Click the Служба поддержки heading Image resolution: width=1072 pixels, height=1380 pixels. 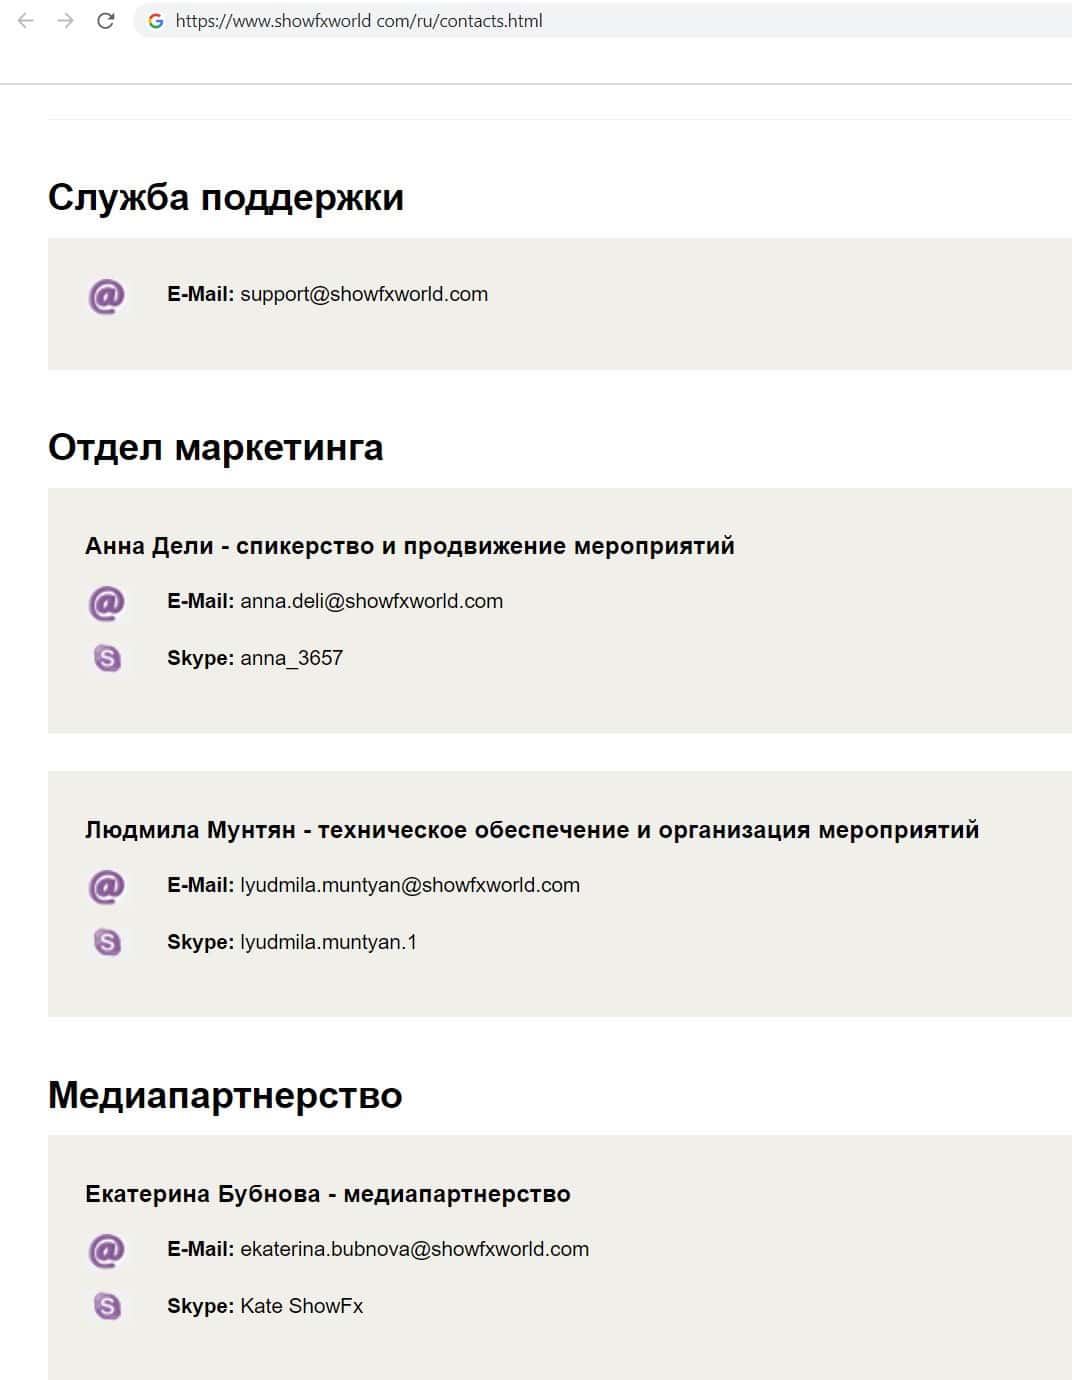[x=226, y=198]
